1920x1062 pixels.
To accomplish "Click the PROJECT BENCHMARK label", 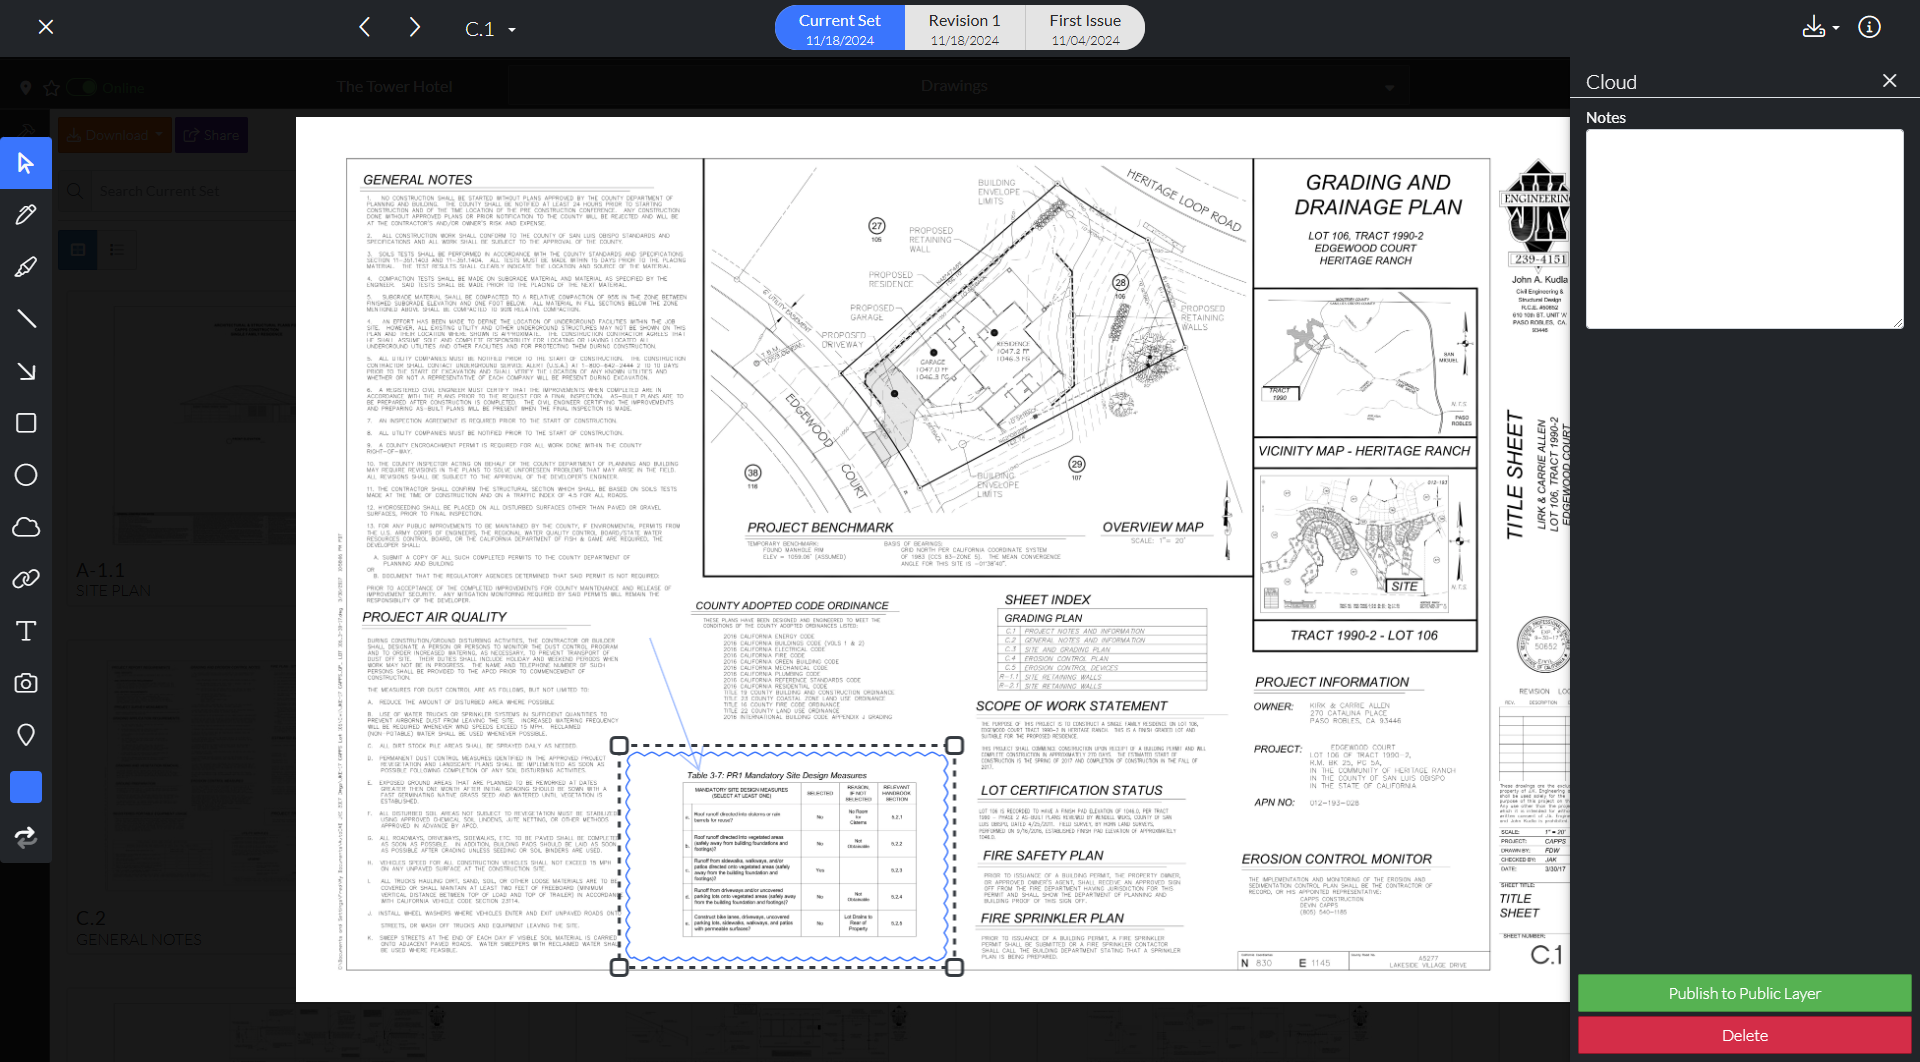I will click(x=820, y=528).
